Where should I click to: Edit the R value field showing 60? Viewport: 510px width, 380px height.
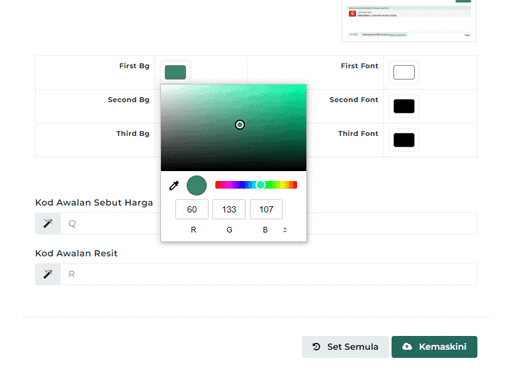point(192,209)
